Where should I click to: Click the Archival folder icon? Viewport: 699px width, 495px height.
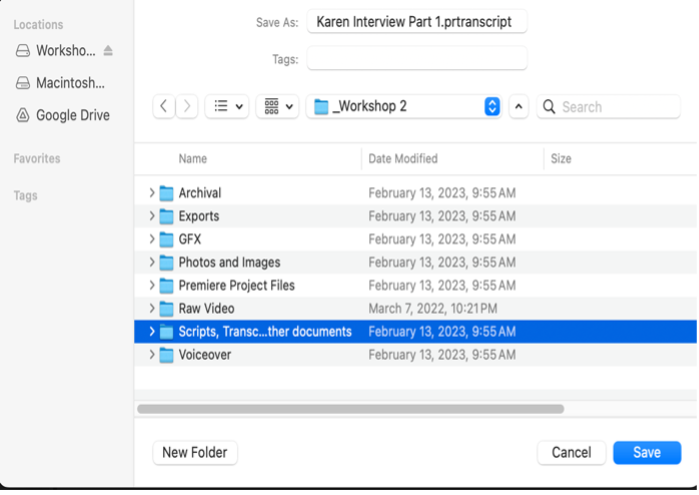point(166,193)
